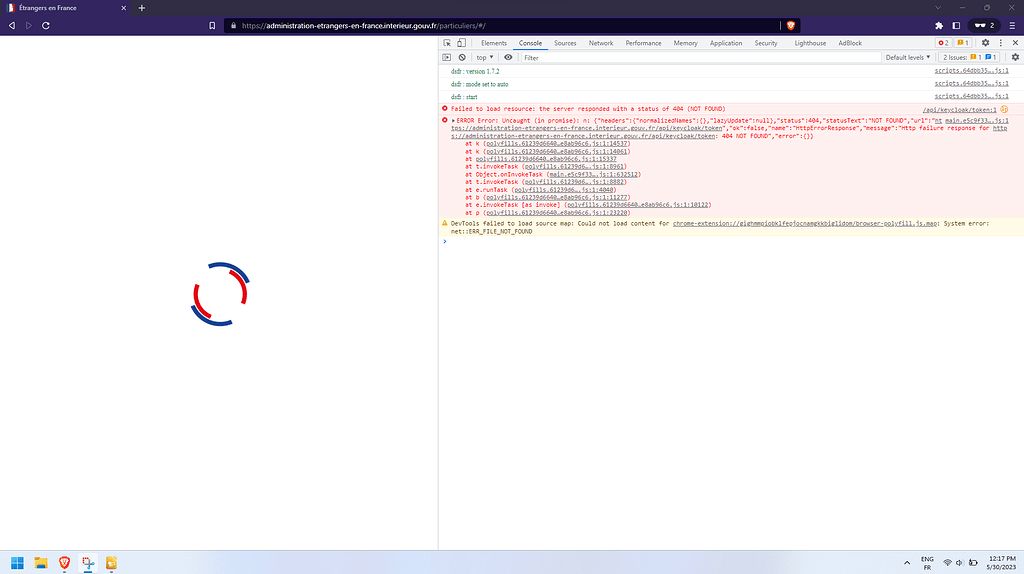Activate the inspect element picker in DevTools

coord(448,43)
